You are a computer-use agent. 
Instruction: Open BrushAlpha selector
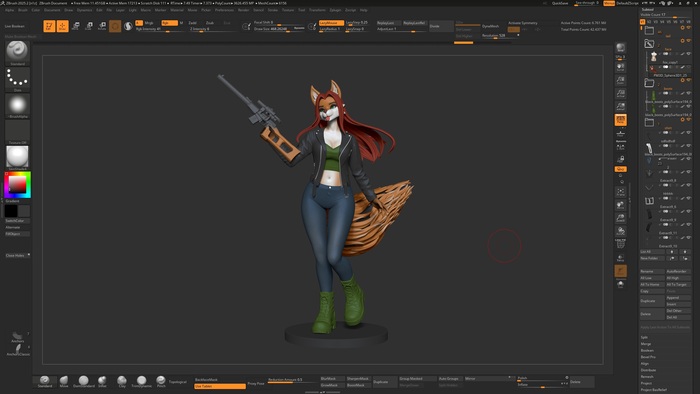(17, 105)
